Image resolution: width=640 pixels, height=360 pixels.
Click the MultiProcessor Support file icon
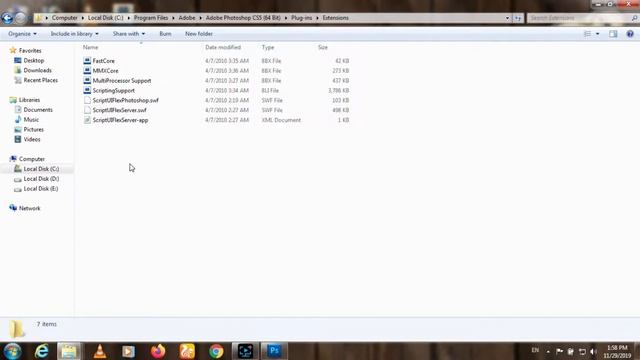coord(87,80)
